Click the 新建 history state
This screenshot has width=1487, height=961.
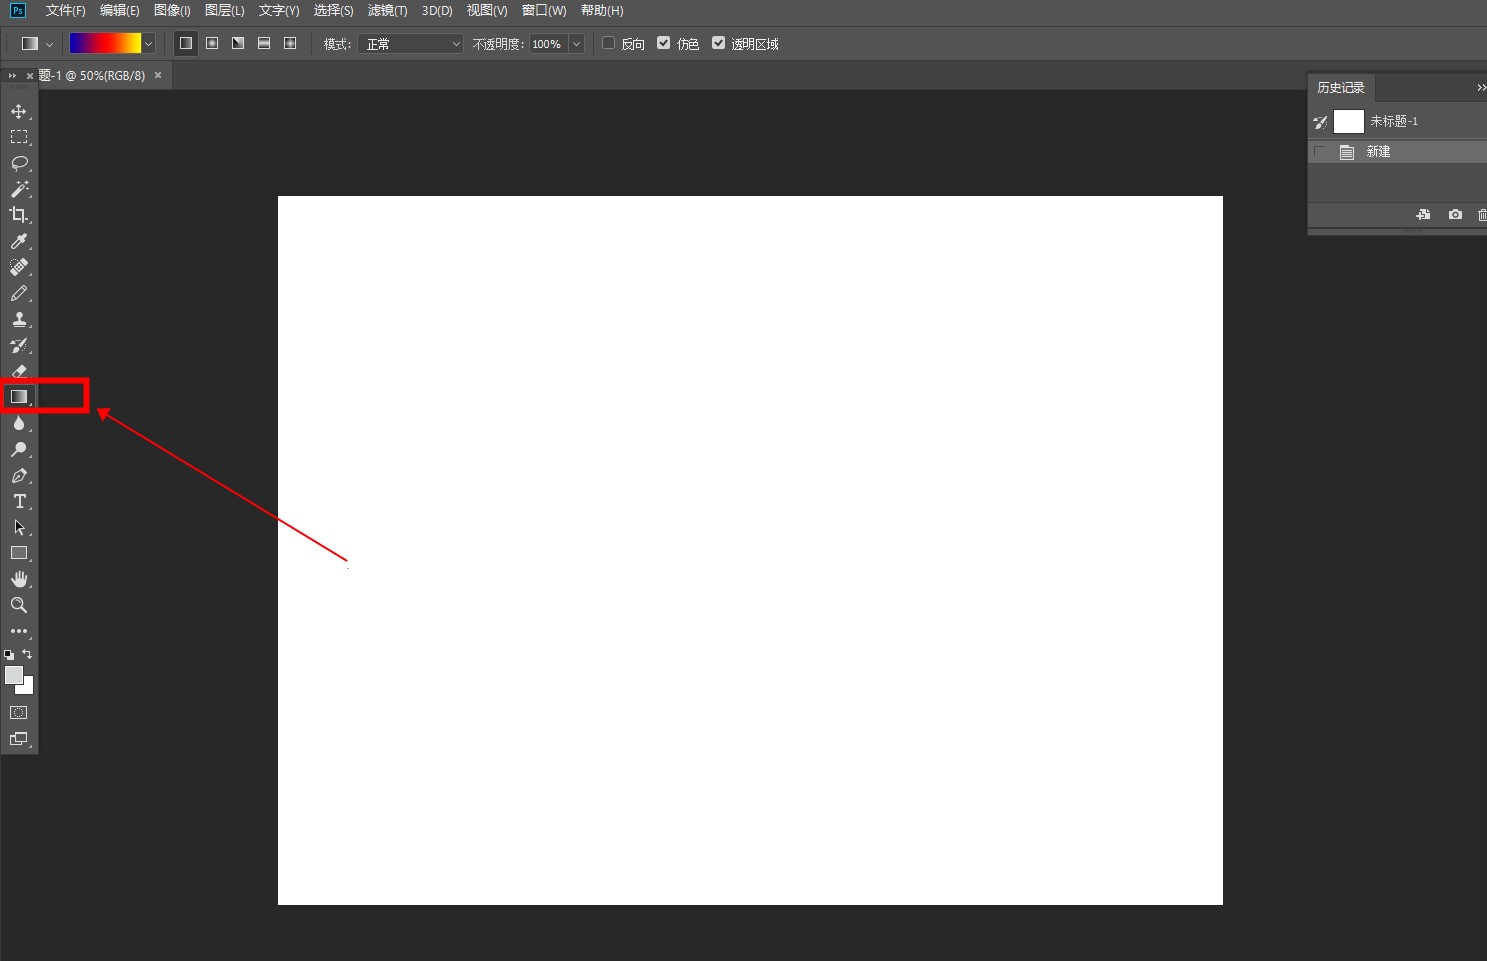(x=1379, y=152)
